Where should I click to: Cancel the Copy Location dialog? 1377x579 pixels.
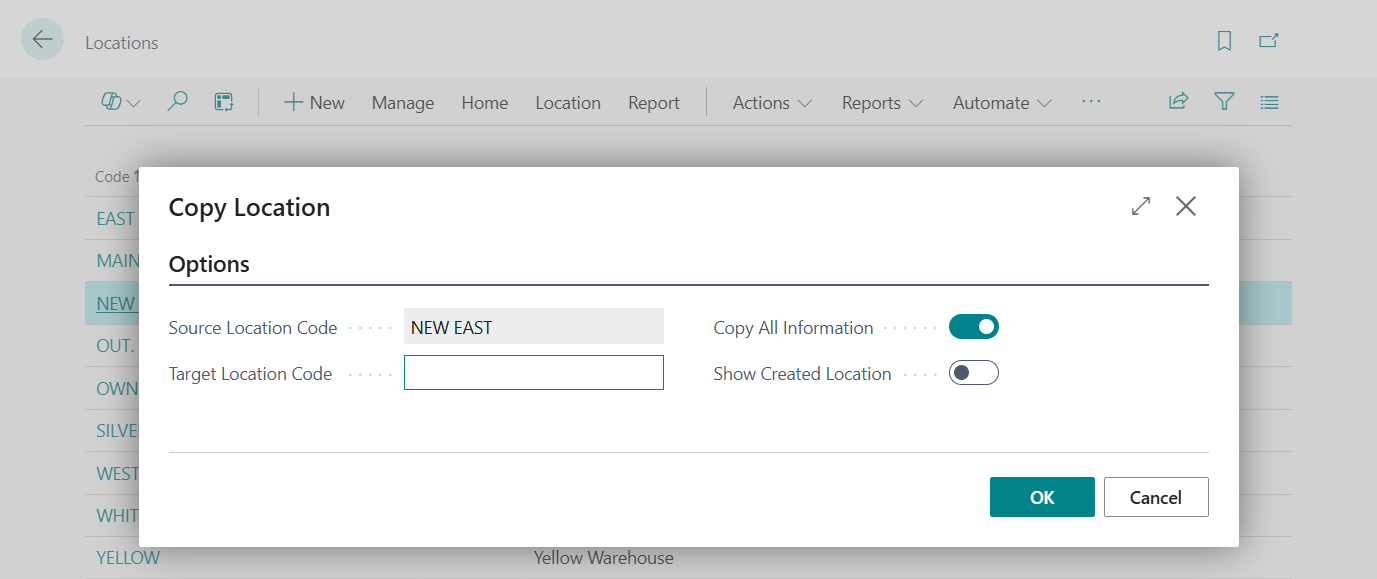1156,497
